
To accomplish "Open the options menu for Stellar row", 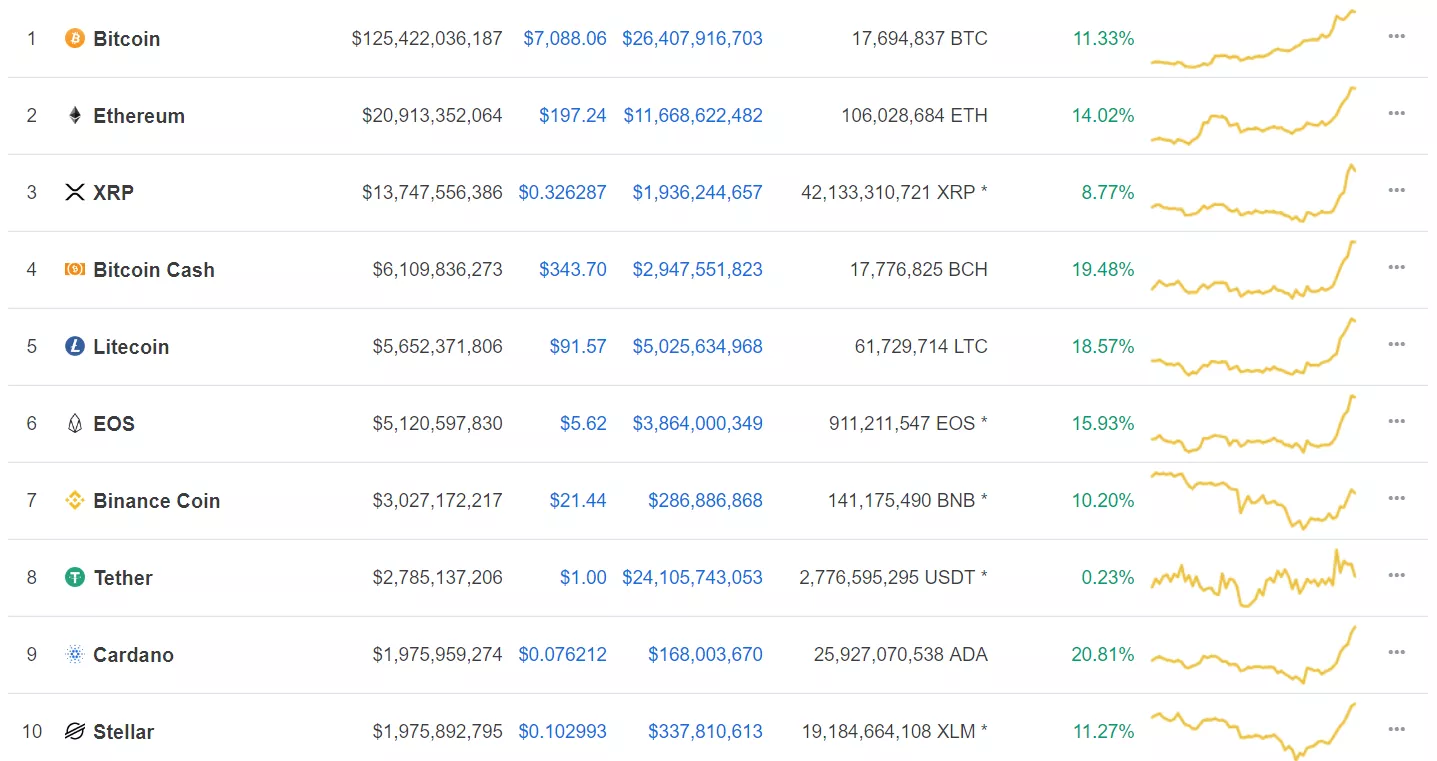I will pyautogui.click(x=1396, y=728).
